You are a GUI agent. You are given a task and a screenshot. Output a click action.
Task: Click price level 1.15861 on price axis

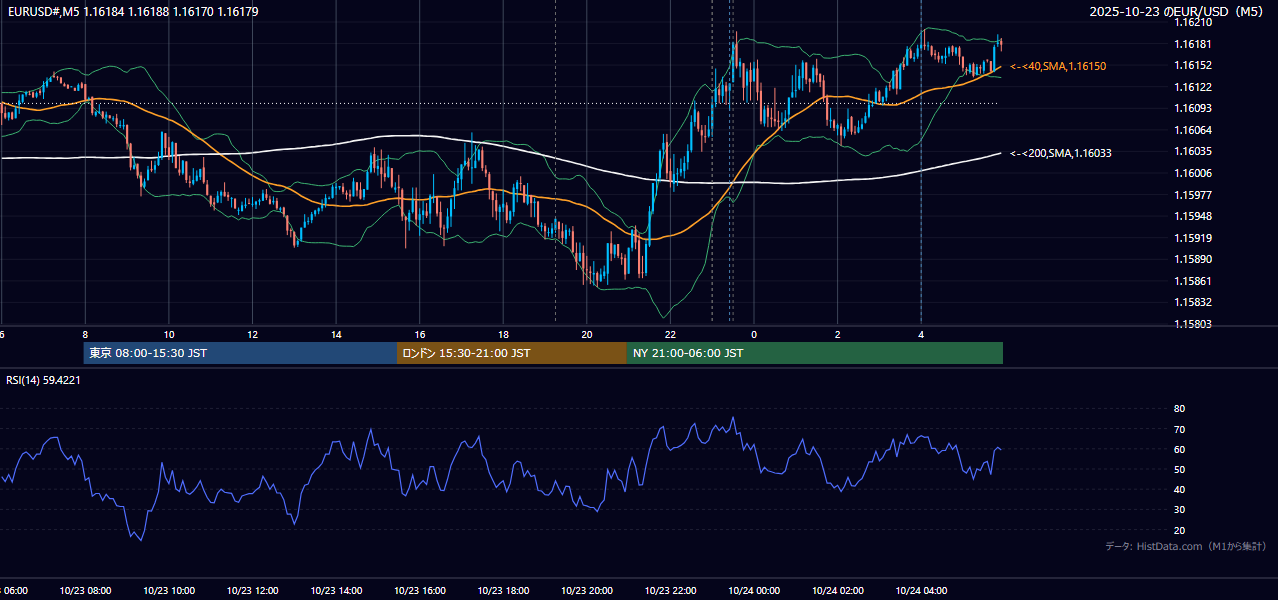[x=1192, y=281]
